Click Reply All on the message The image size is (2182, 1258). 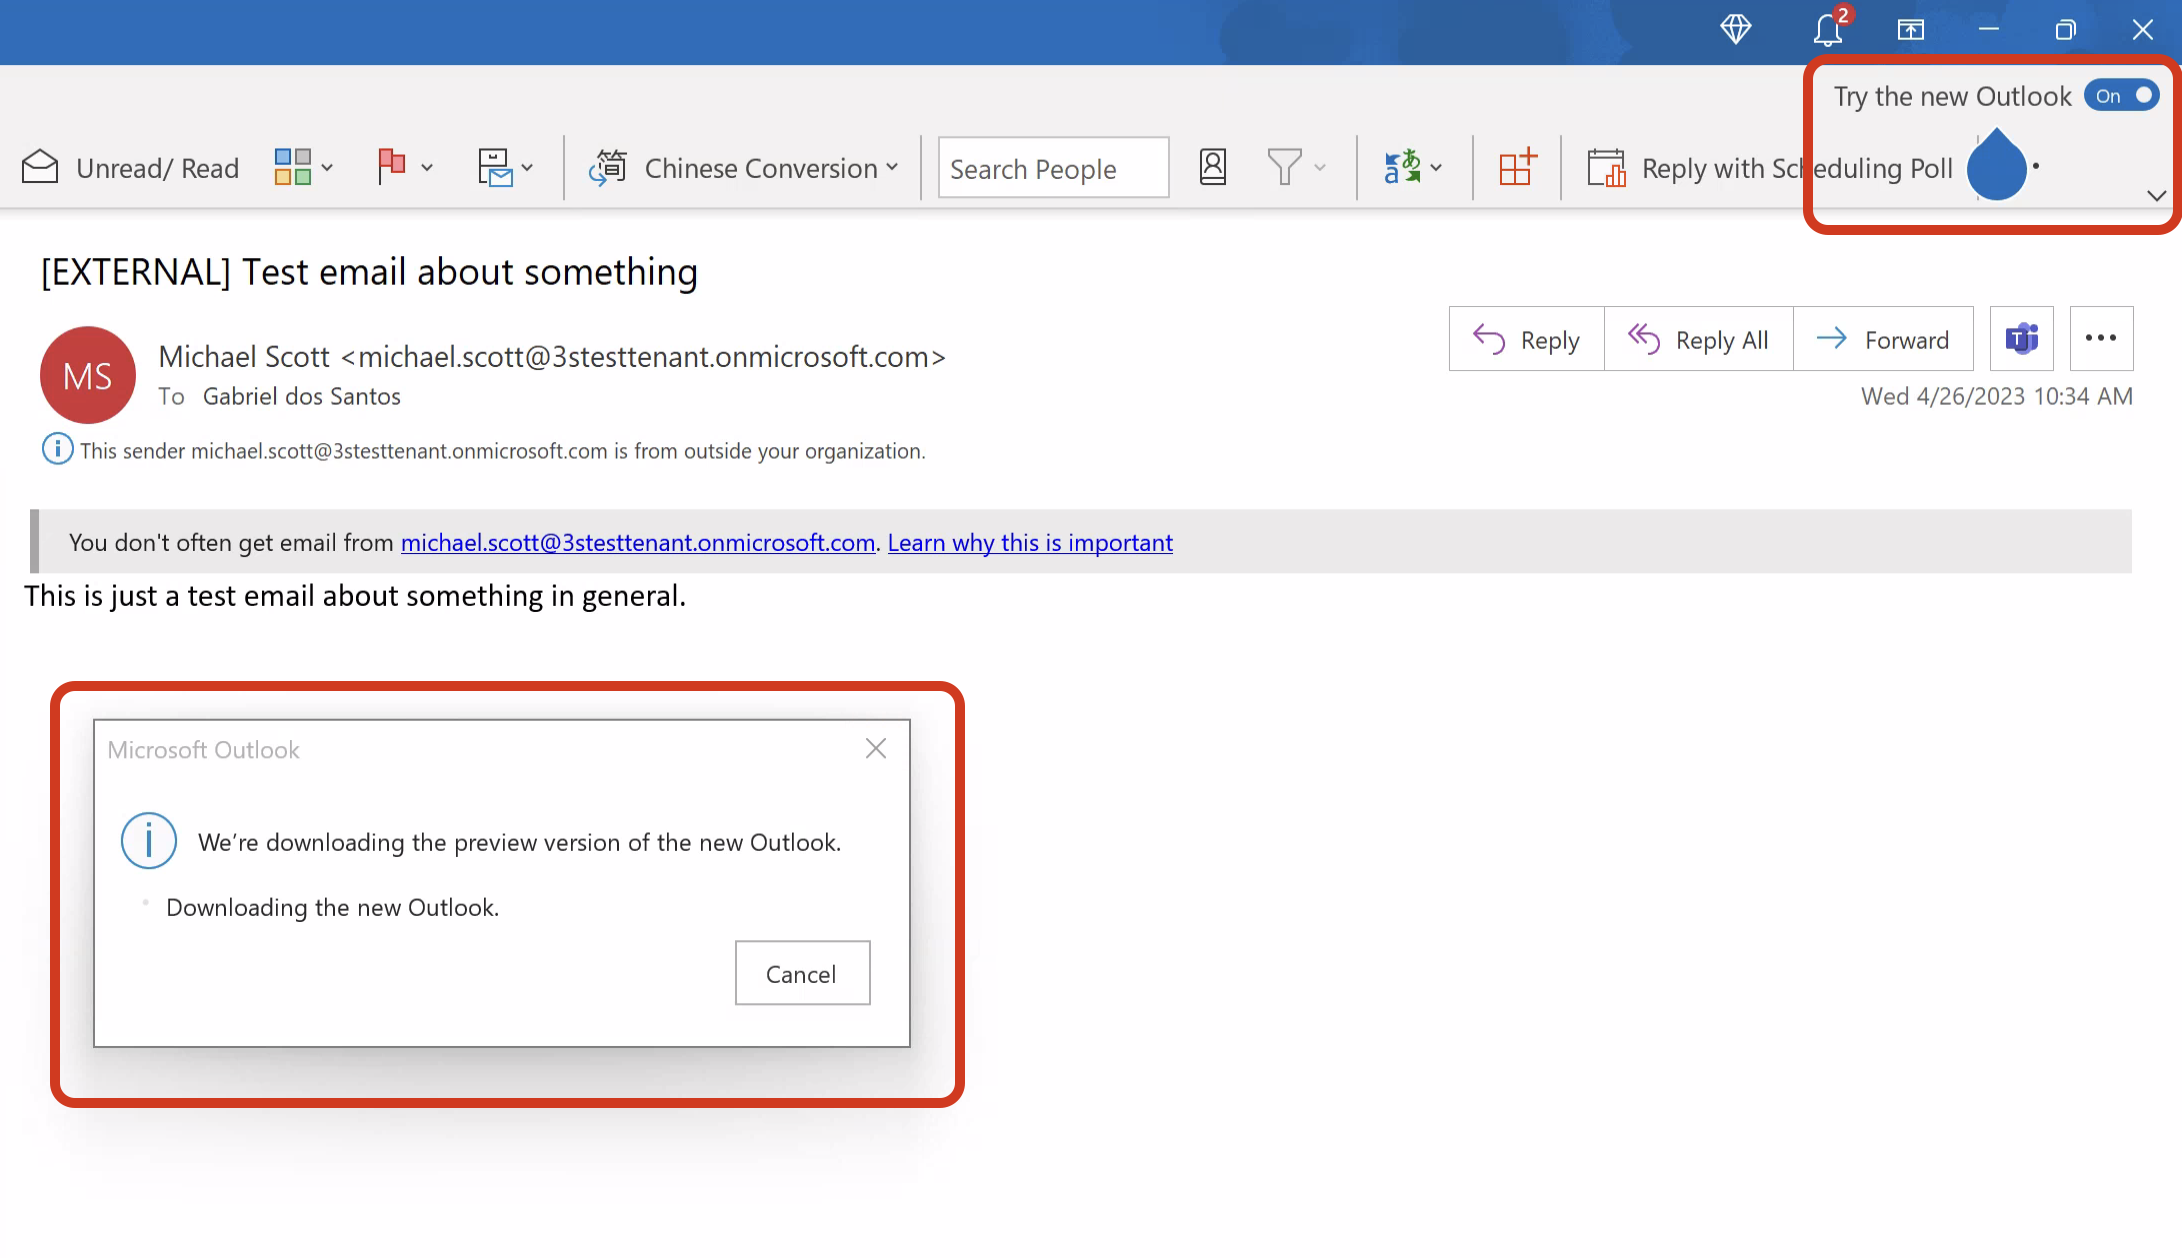coord(1699,339)
